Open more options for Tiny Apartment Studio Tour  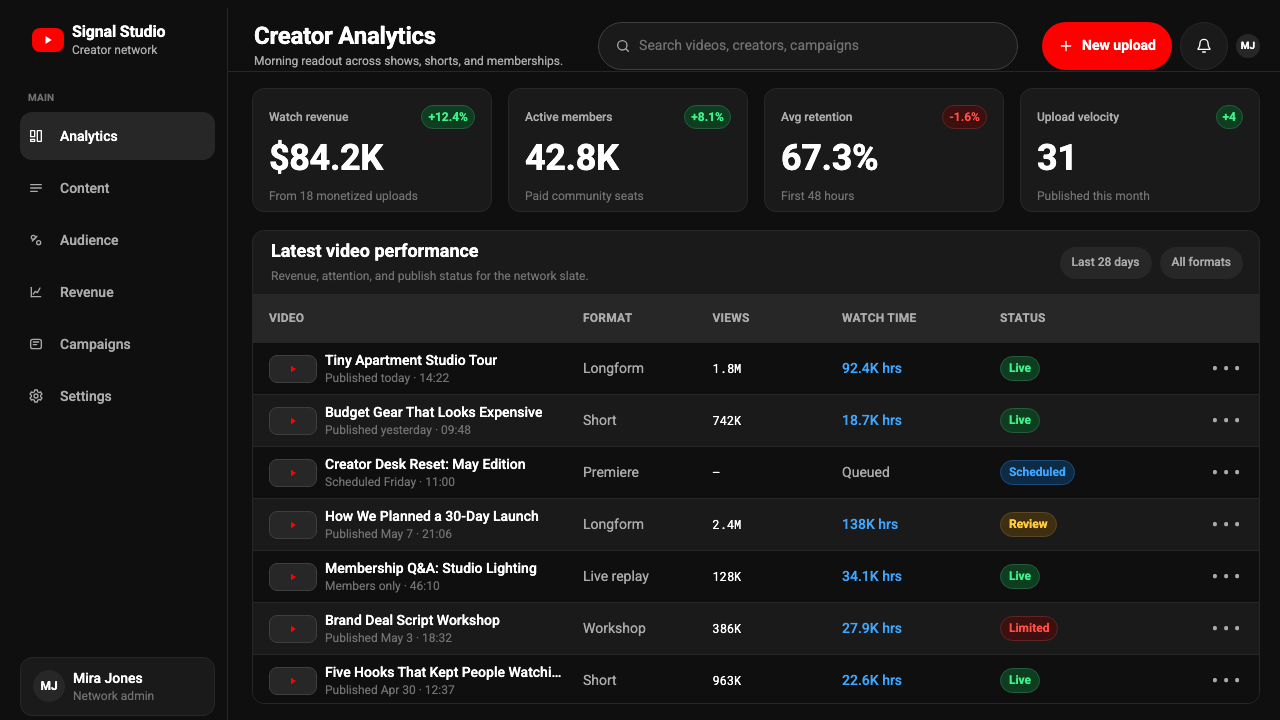(1226, 368)
